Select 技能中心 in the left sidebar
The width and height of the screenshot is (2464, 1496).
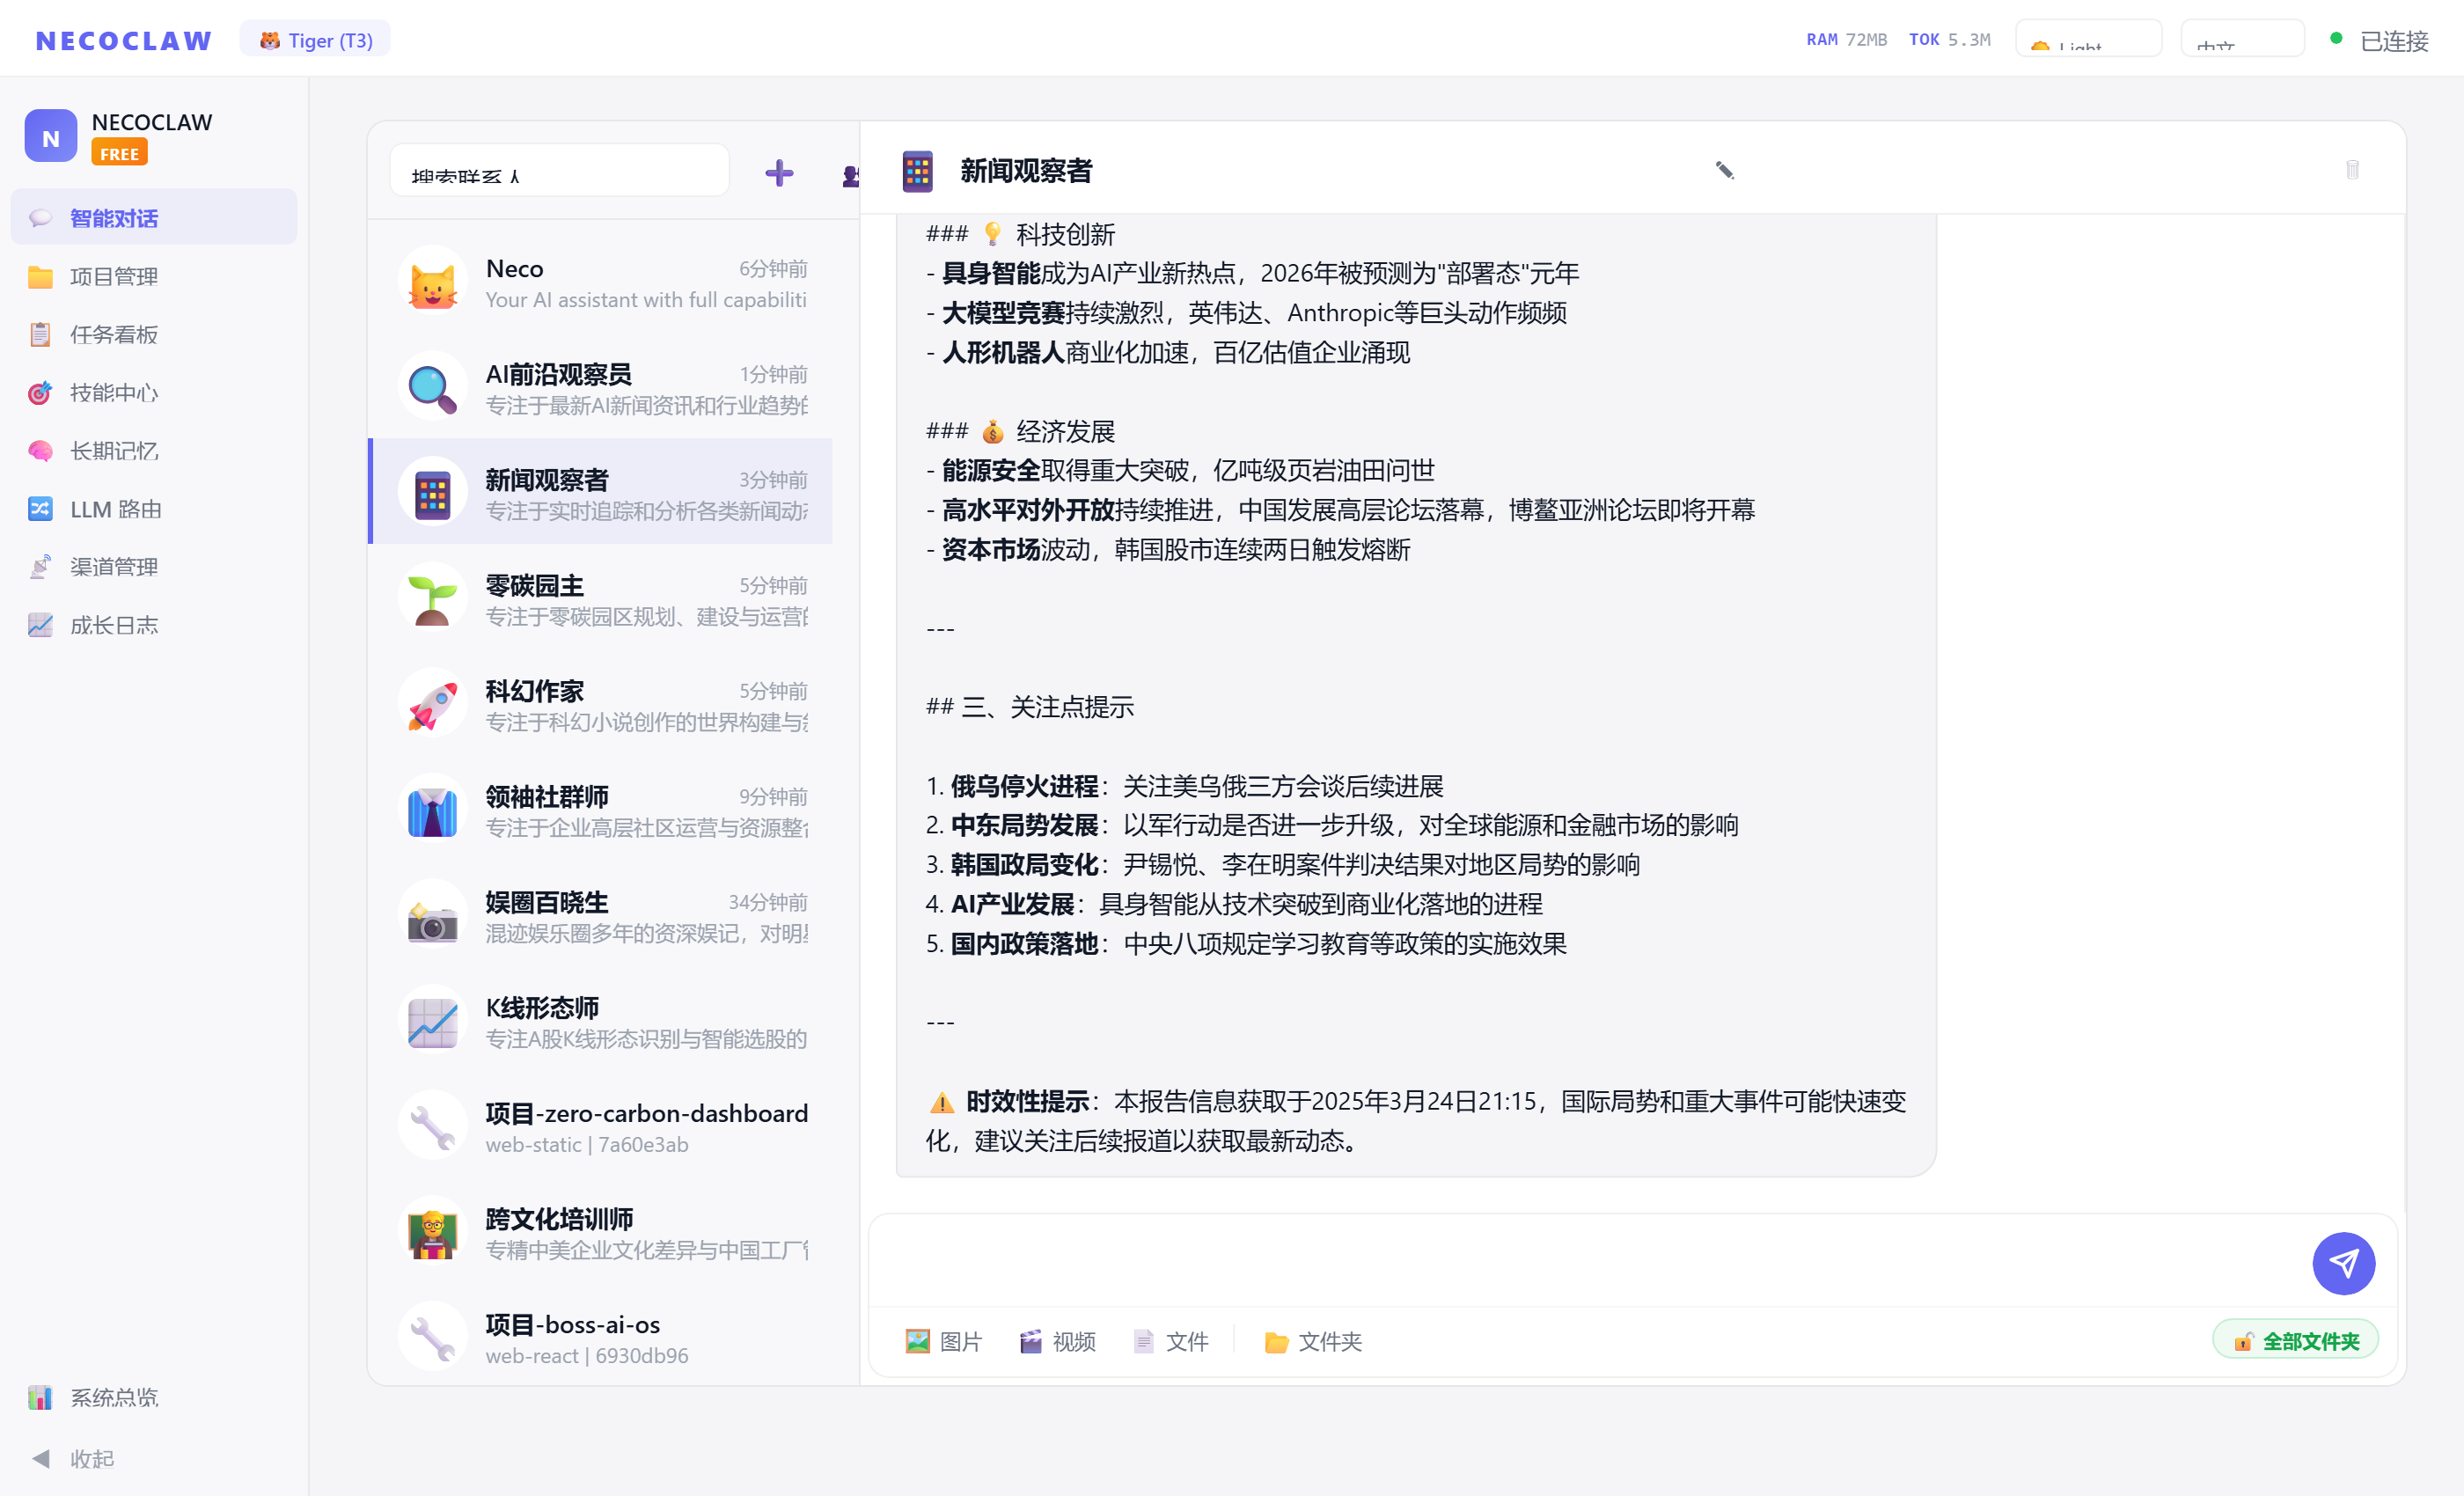(x=113, y=392)
